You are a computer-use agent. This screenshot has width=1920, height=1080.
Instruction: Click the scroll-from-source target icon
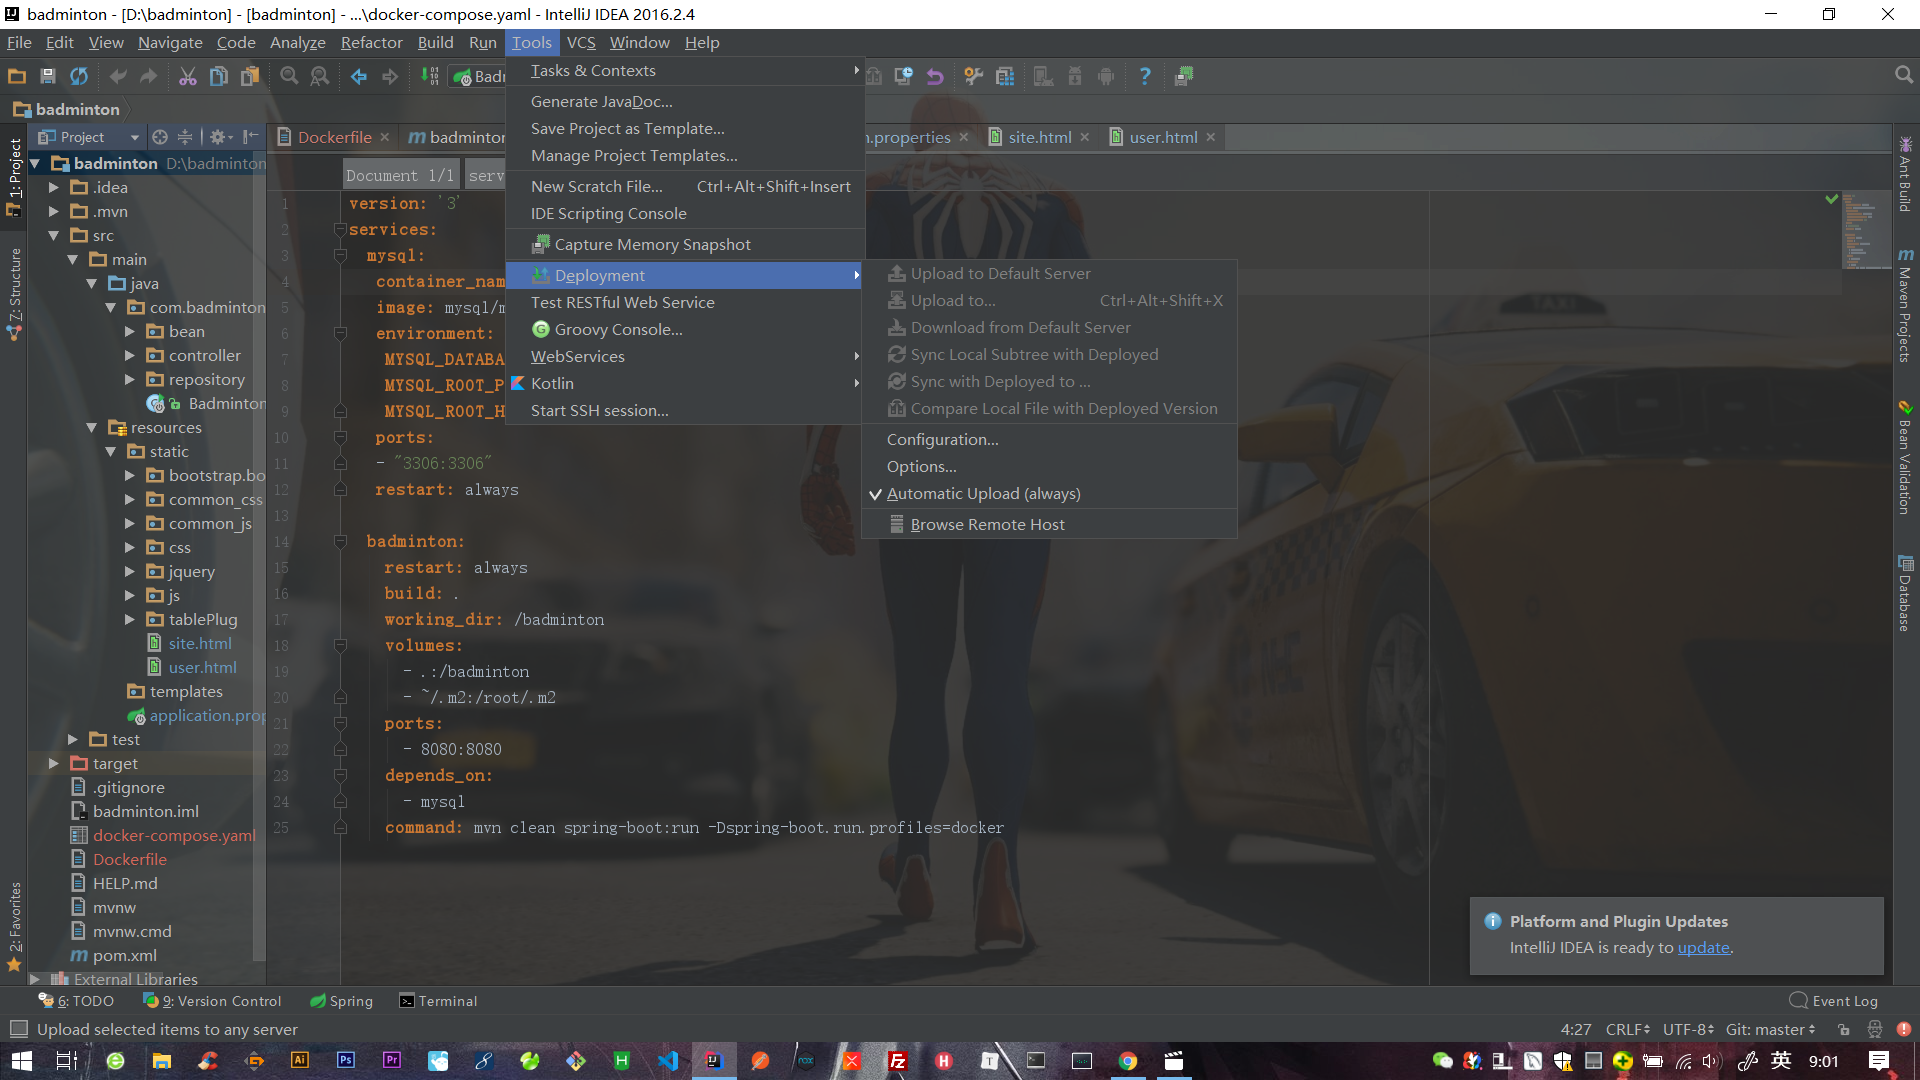(159, 137)
